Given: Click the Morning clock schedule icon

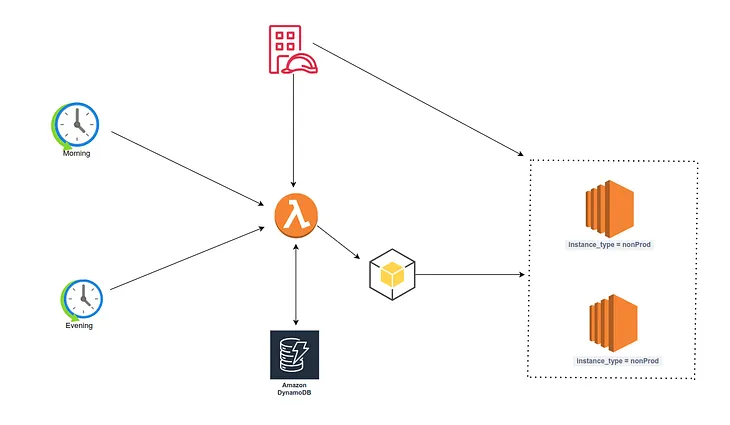Looking at the screenshot, I should tap(75, 125).
